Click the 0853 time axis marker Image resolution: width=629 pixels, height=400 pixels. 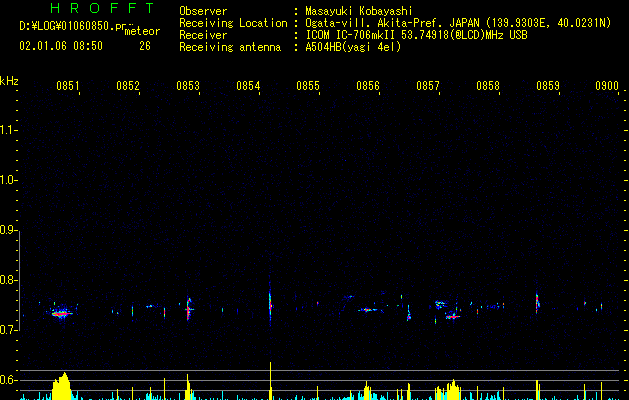pos(188,86)
